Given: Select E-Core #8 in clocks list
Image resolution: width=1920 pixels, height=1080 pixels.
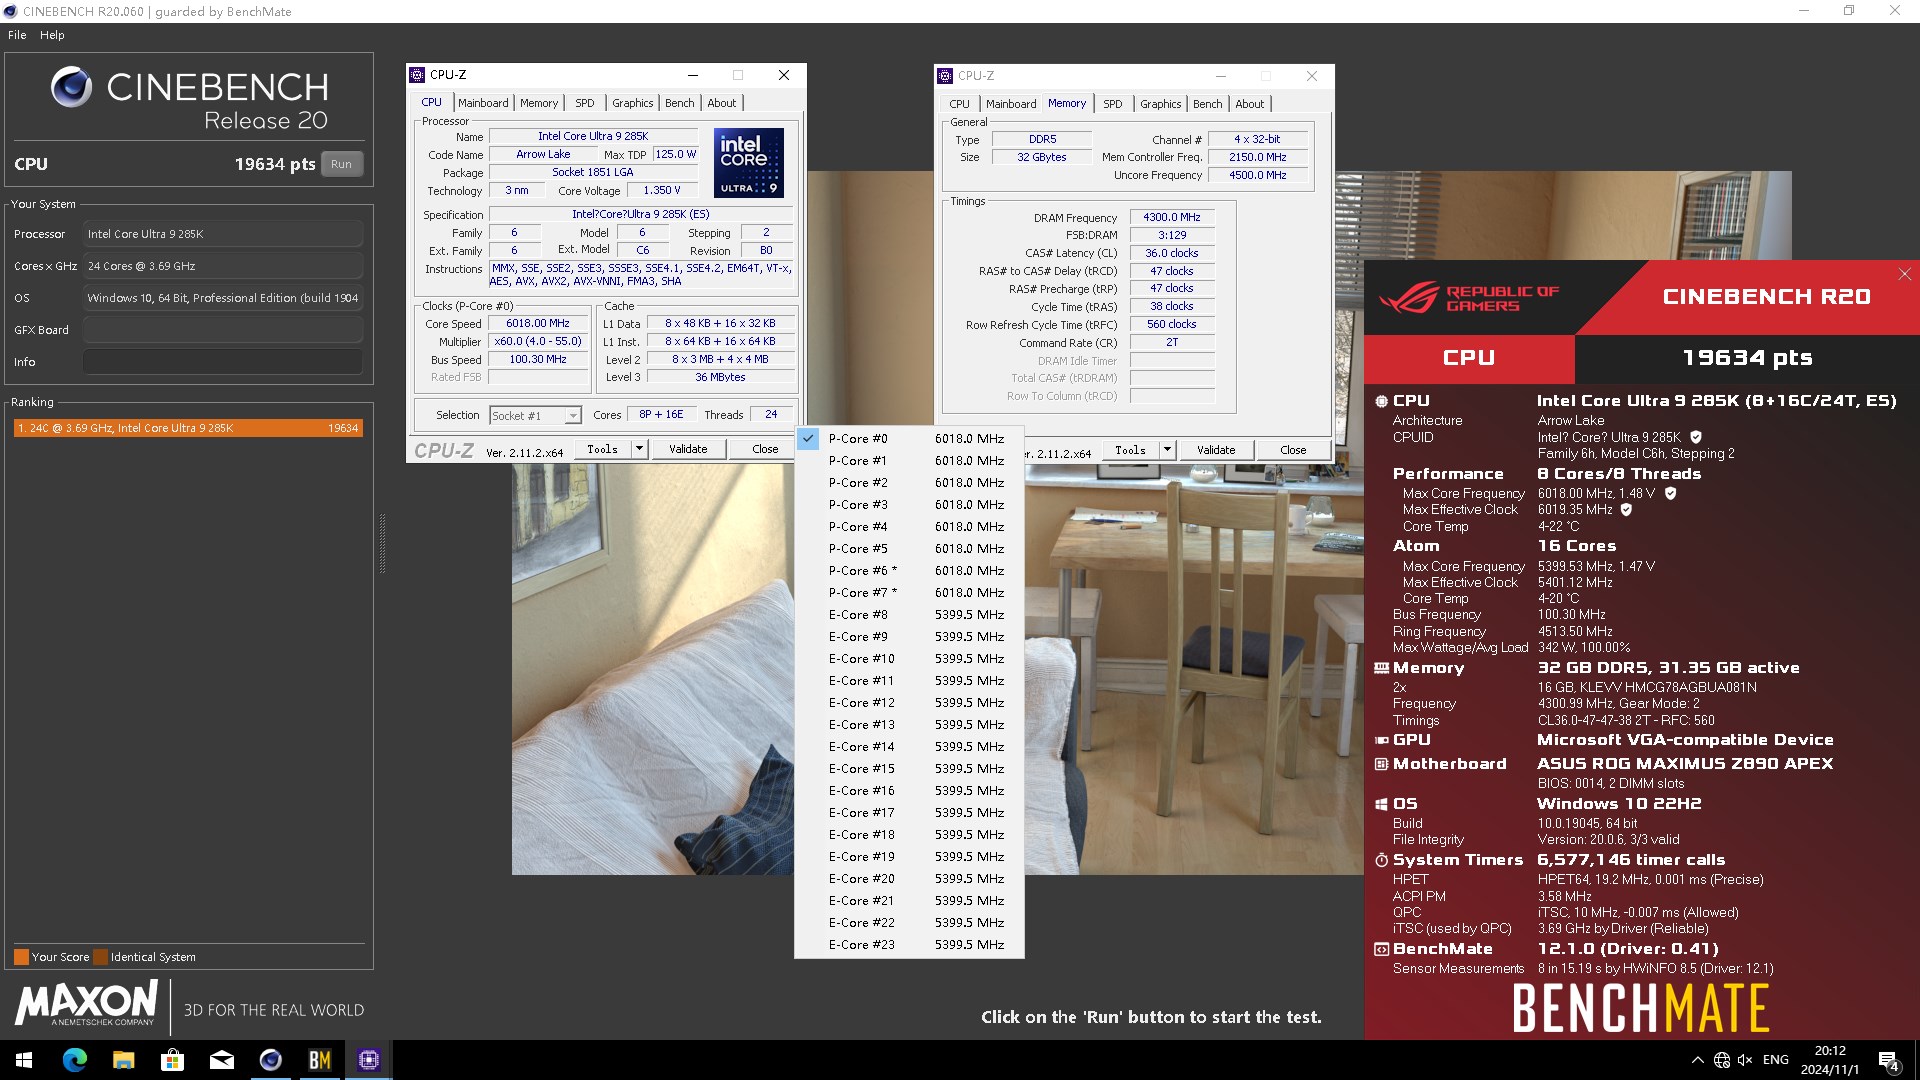Looking at the screenshot, I should 909,615.
